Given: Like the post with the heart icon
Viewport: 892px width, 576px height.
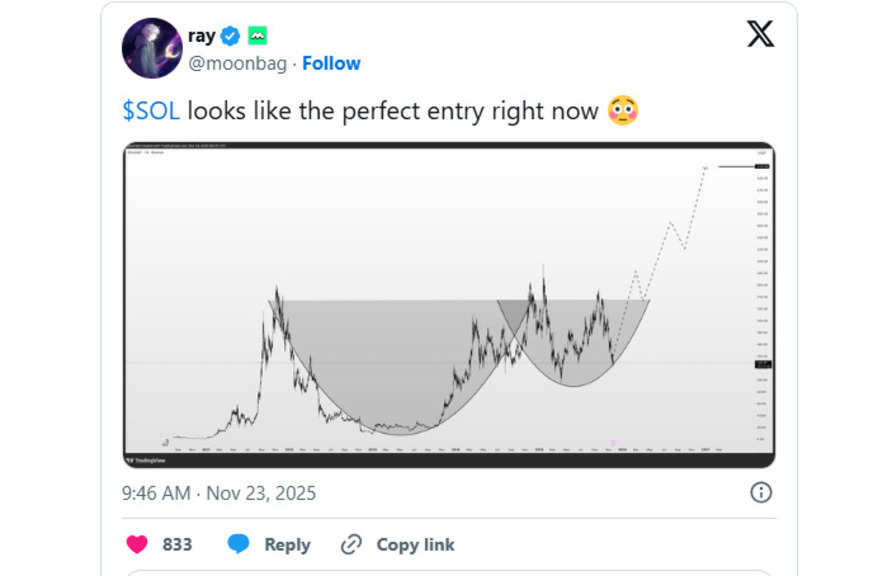Looking at the screenshot, I should [x=137, y=544].
